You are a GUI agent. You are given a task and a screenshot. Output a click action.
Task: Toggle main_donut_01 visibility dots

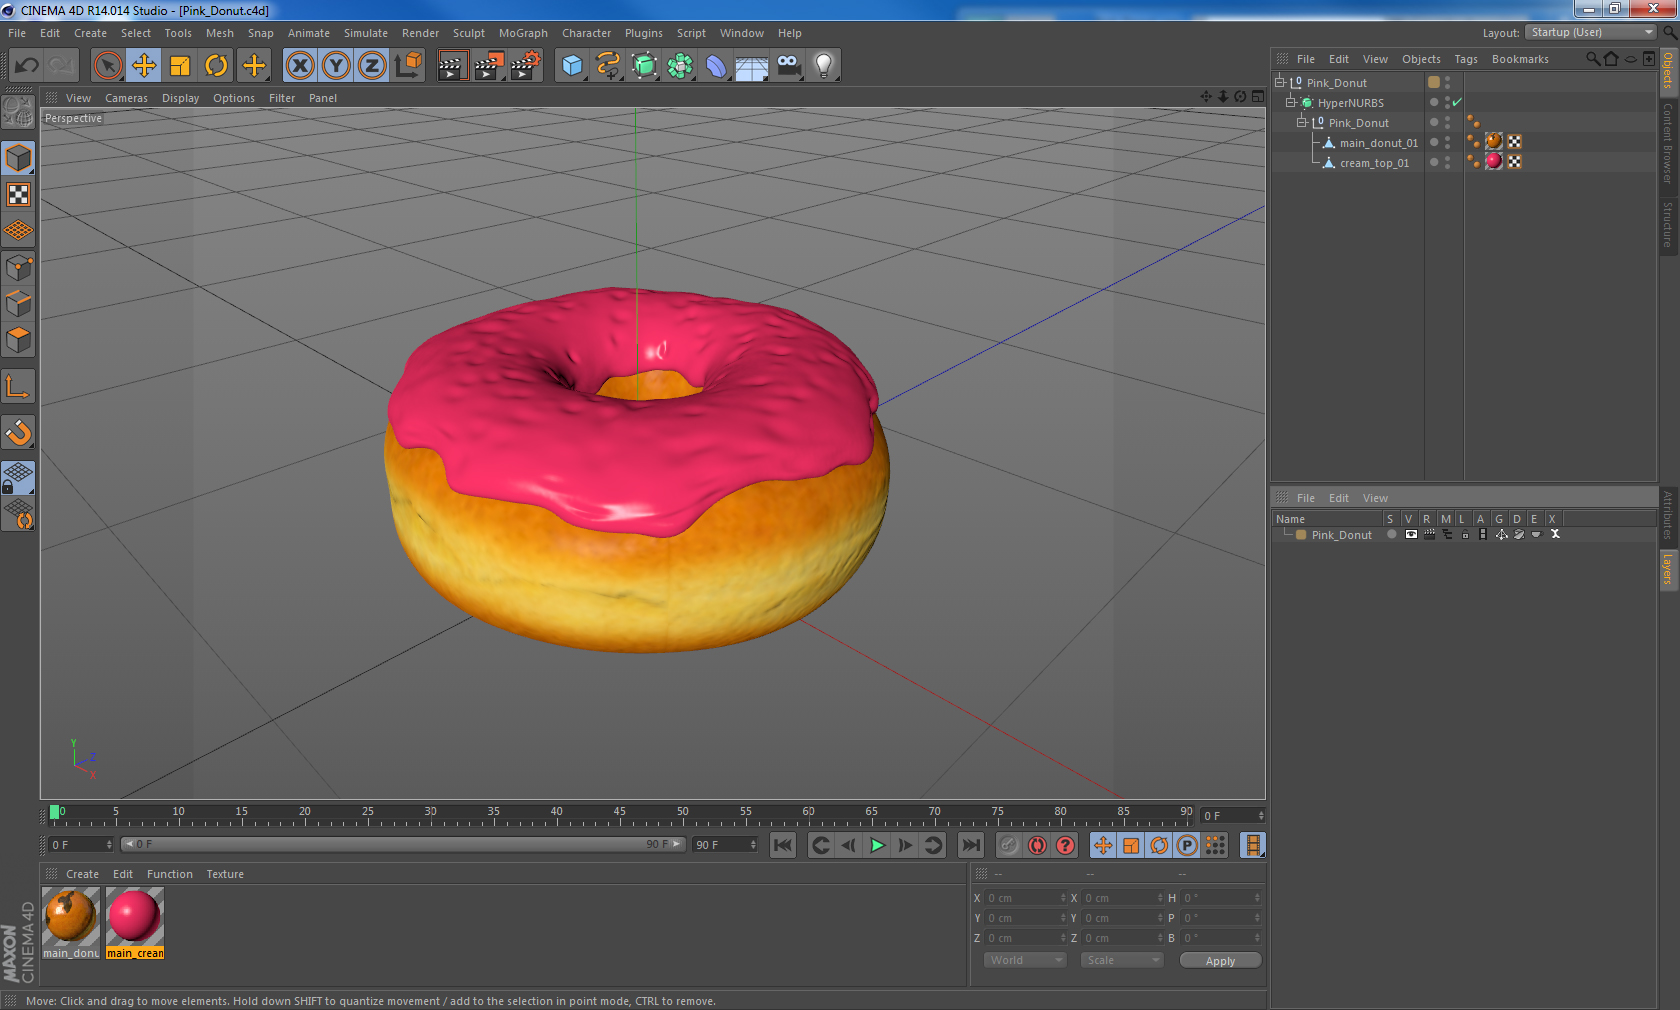point(1447,143)
